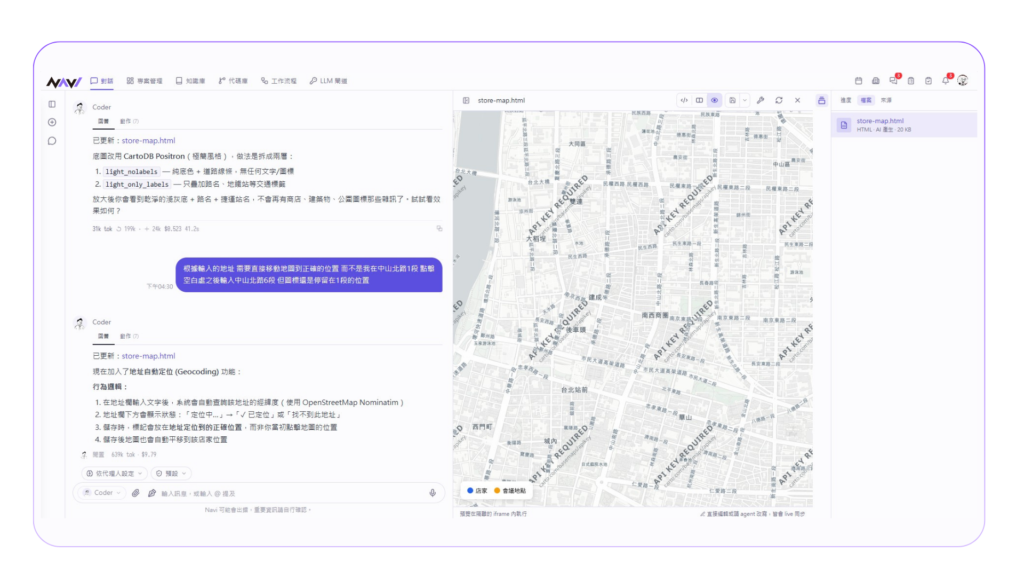
Task: Open the calendar icon in the top bar
Action: (x=858, y=81)
